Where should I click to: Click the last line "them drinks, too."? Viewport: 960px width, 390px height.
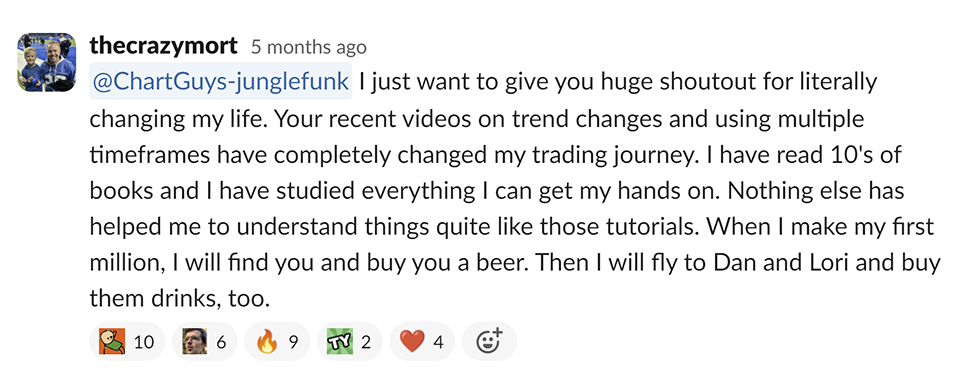point(179,299)
